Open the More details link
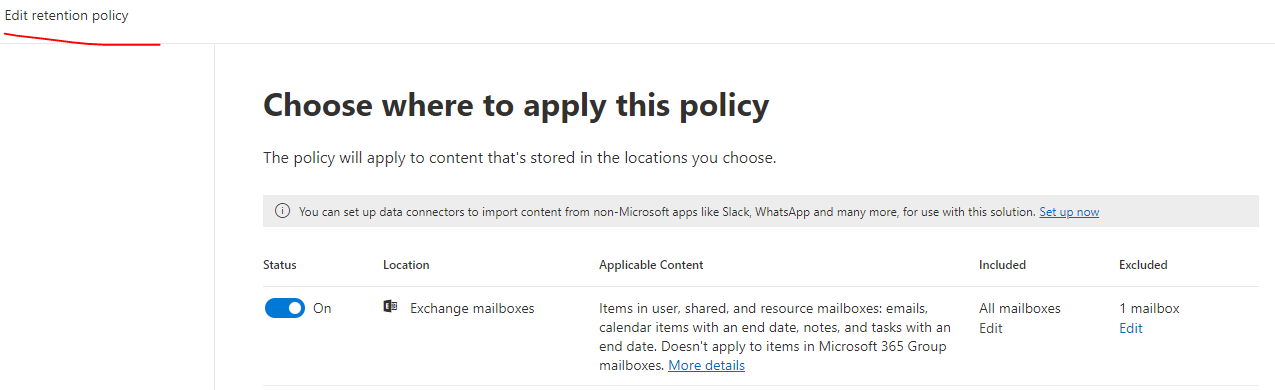Screen dimensions: 1275x390 click(x=706, y=365)
